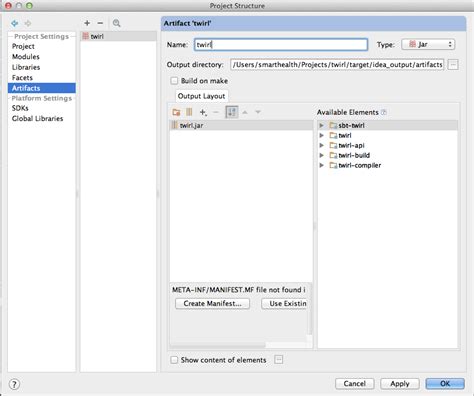The image size is (474, 396).
Task: Switch to the Output Layout tab
Action: (x=201, y=96)
